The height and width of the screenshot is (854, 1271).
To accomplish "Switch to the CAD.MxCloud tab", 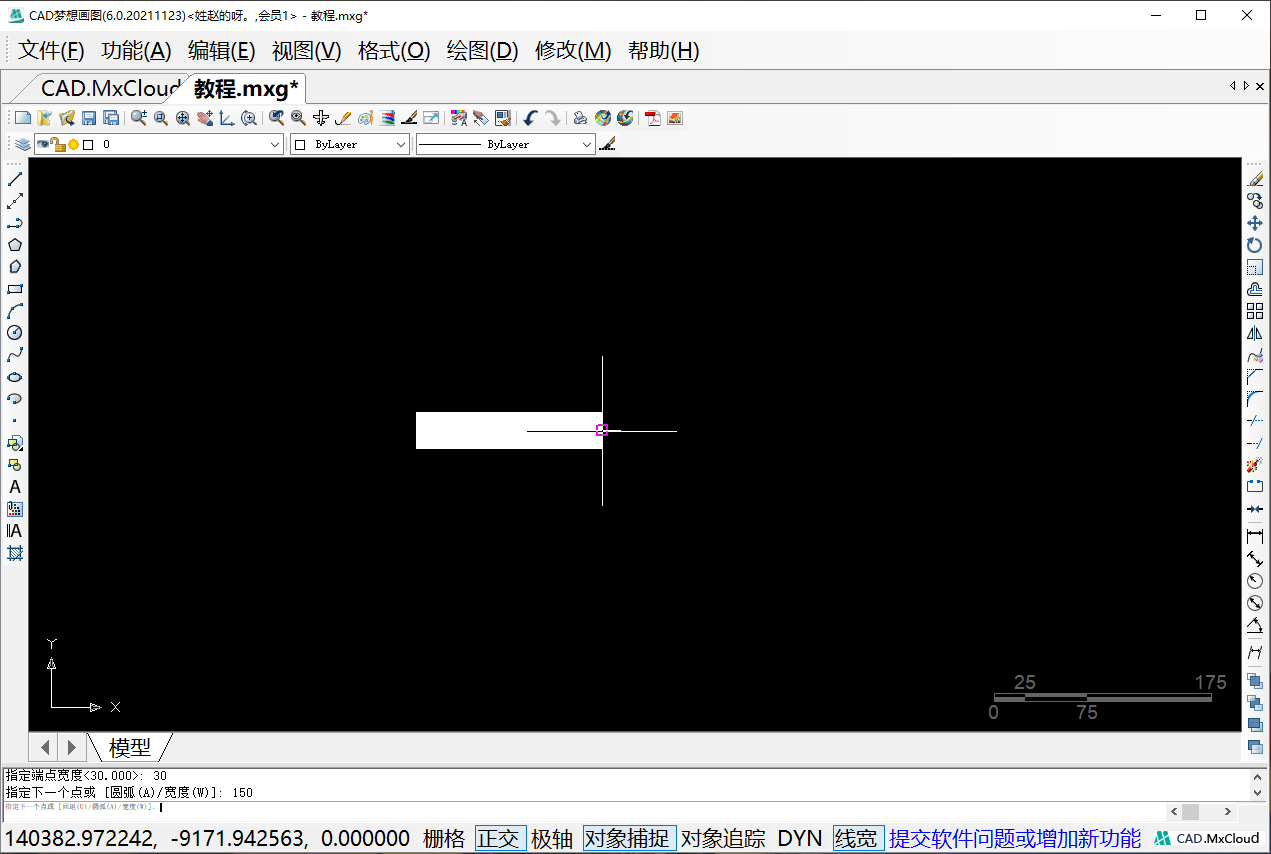I will (108, 88).
